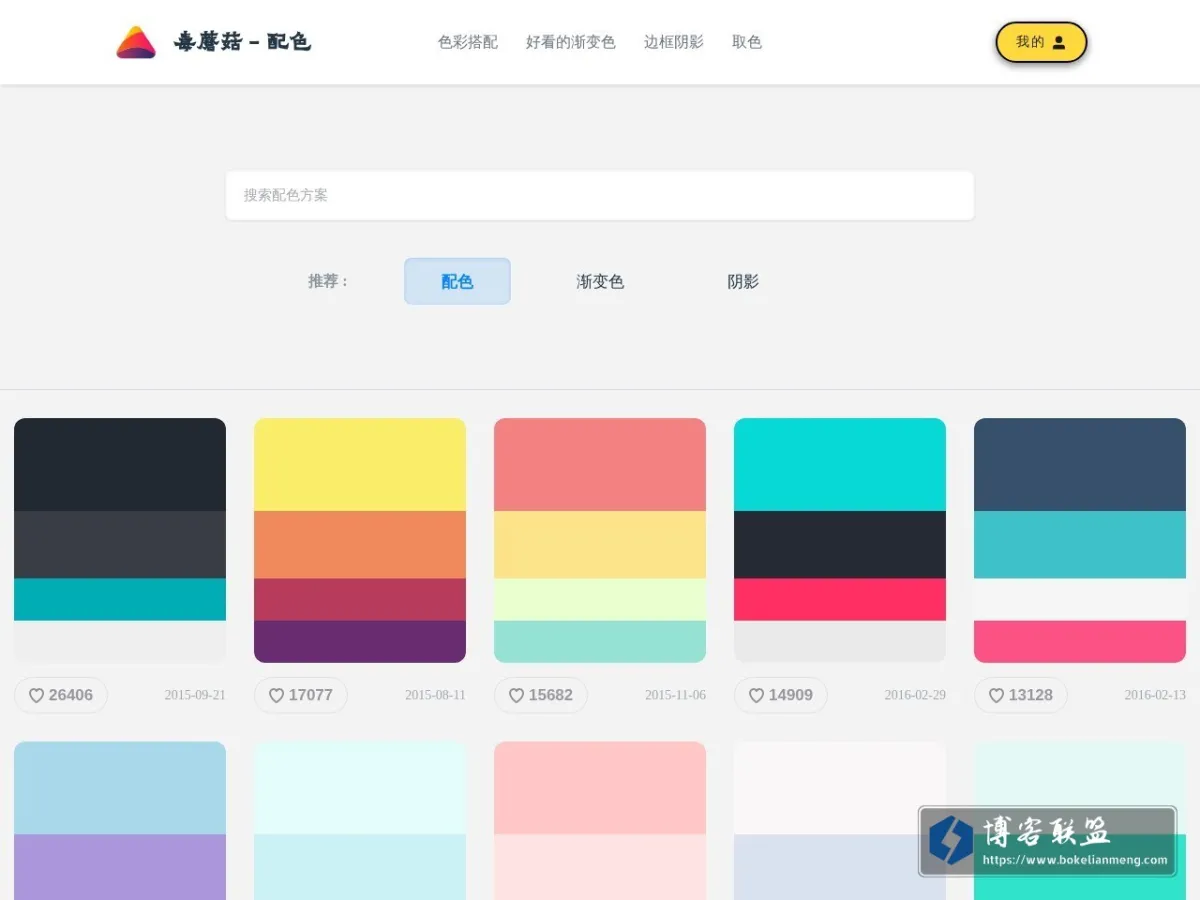The image size is (1200, 900).
Task: Pick the hot pink stripe above 14909
Action: (x=840, y=599)
